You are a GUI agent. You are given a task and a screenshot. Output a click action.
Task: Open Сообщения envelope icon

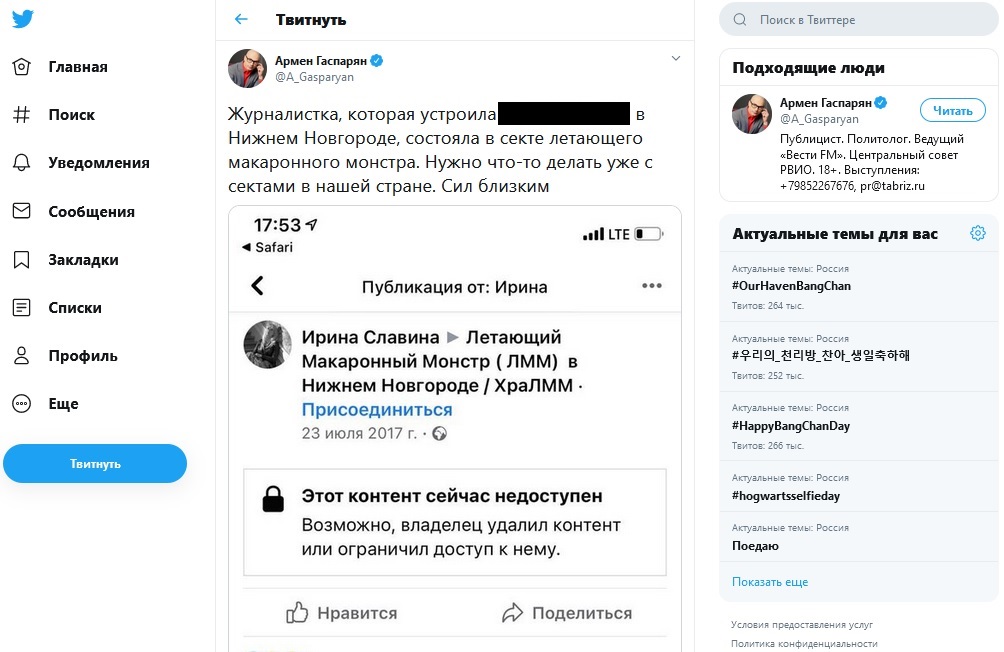(21, 211)
